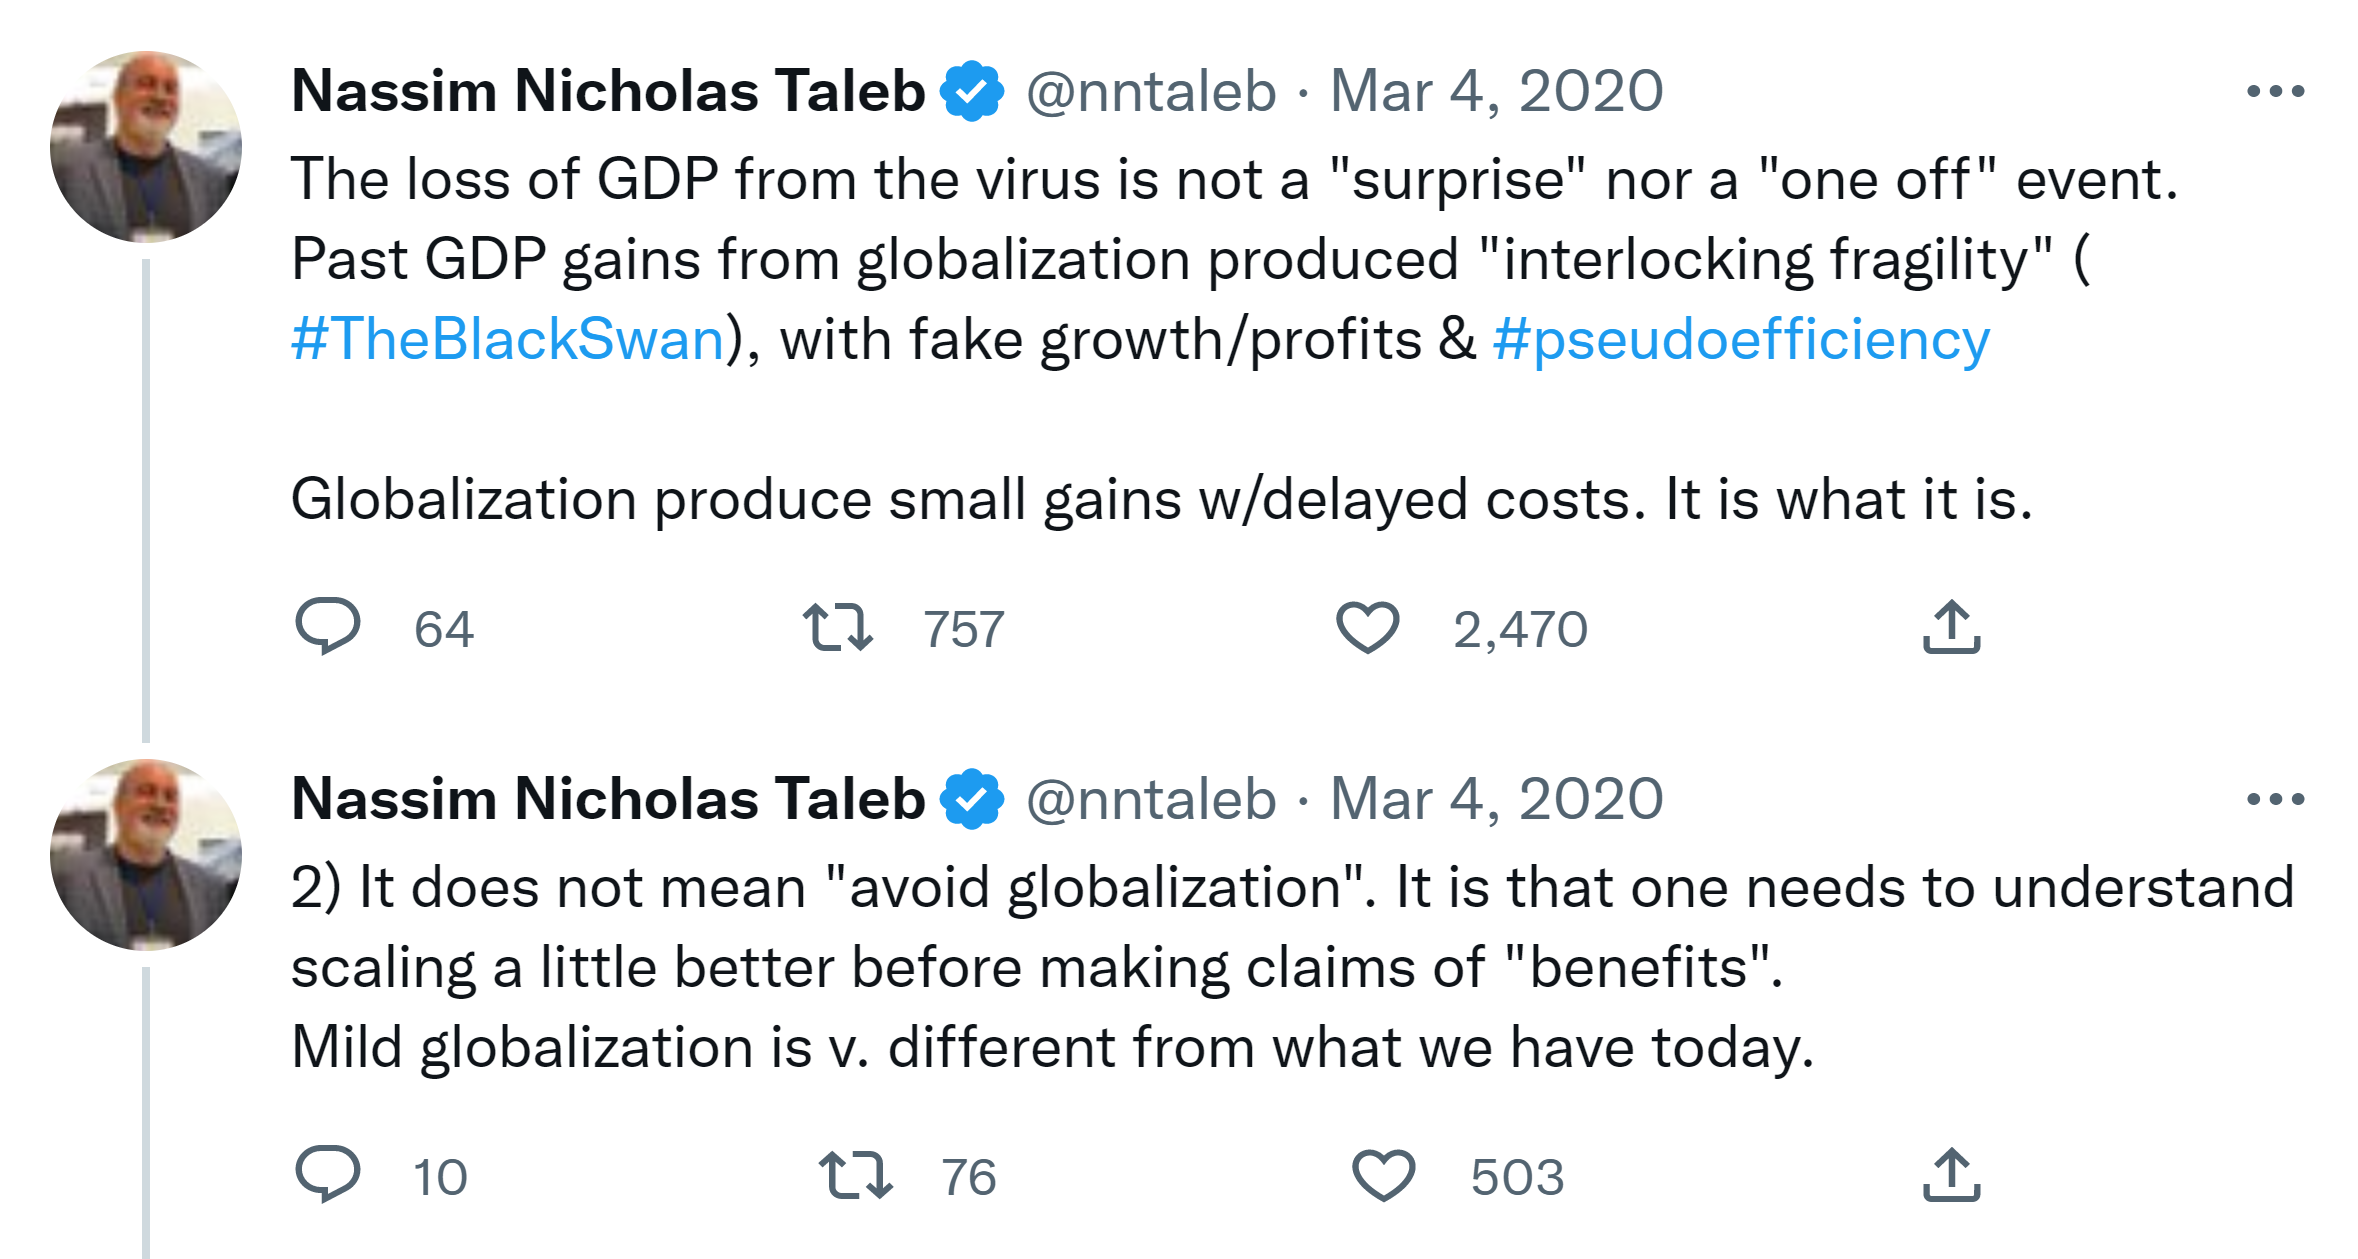Click @nntaleb handle on second tweet
This screenshot has height=1259, width=2358.
1151,799
